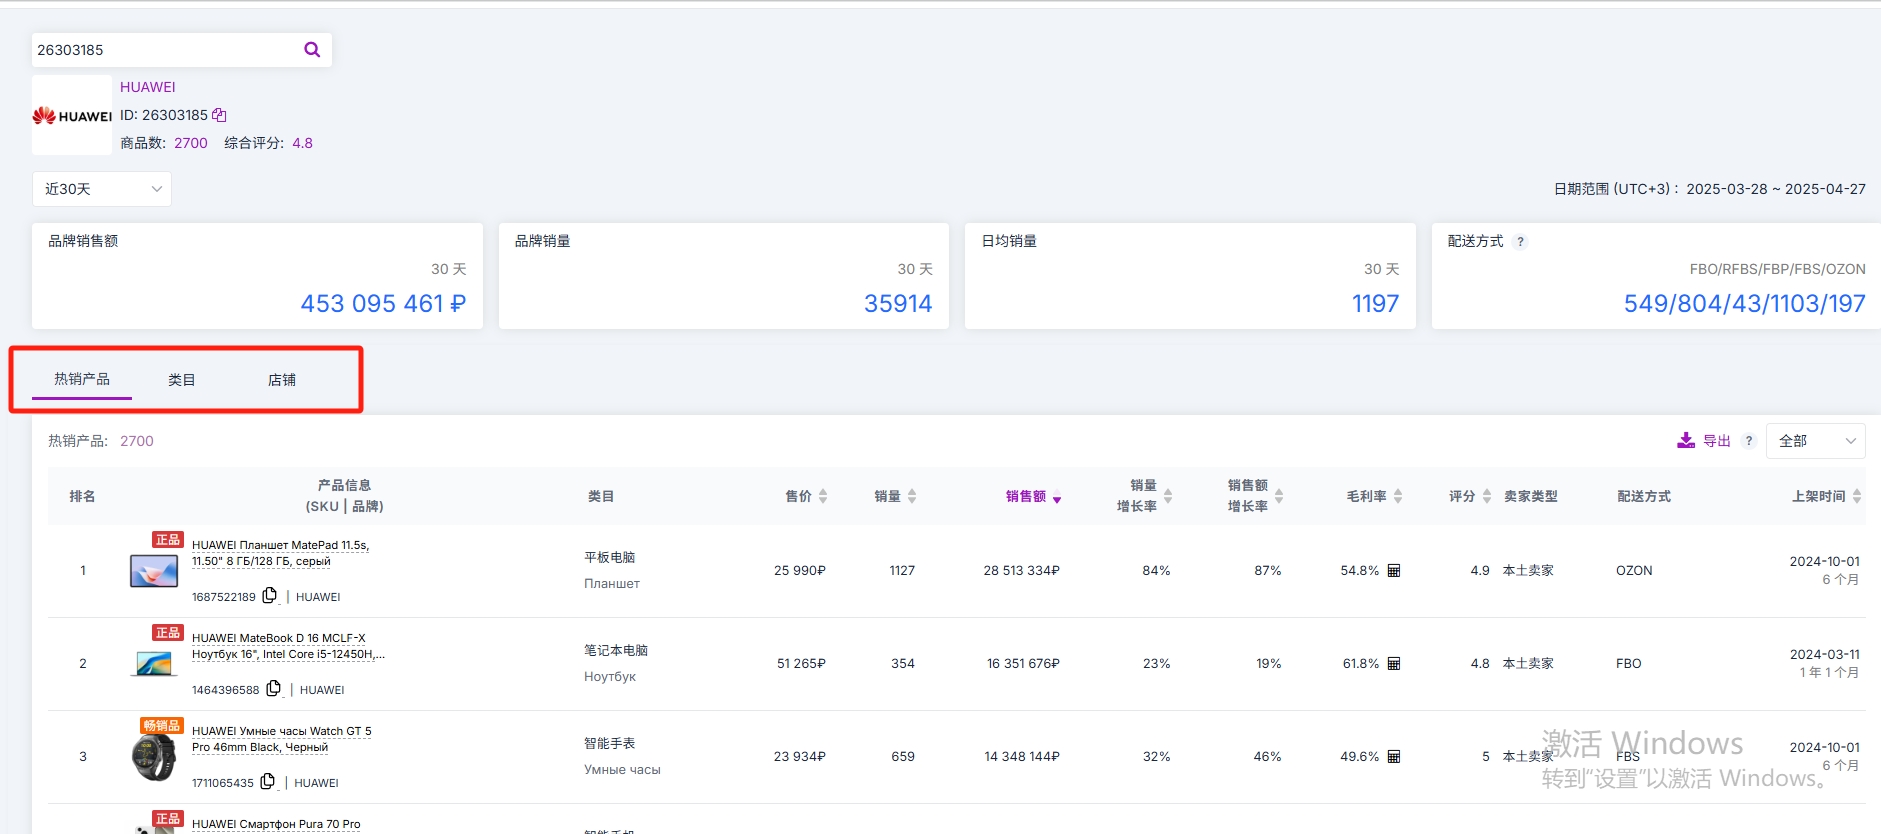1881x834 pixels.
Task: Copy SKU 1464396588 icon
Action: pos(273,689)
